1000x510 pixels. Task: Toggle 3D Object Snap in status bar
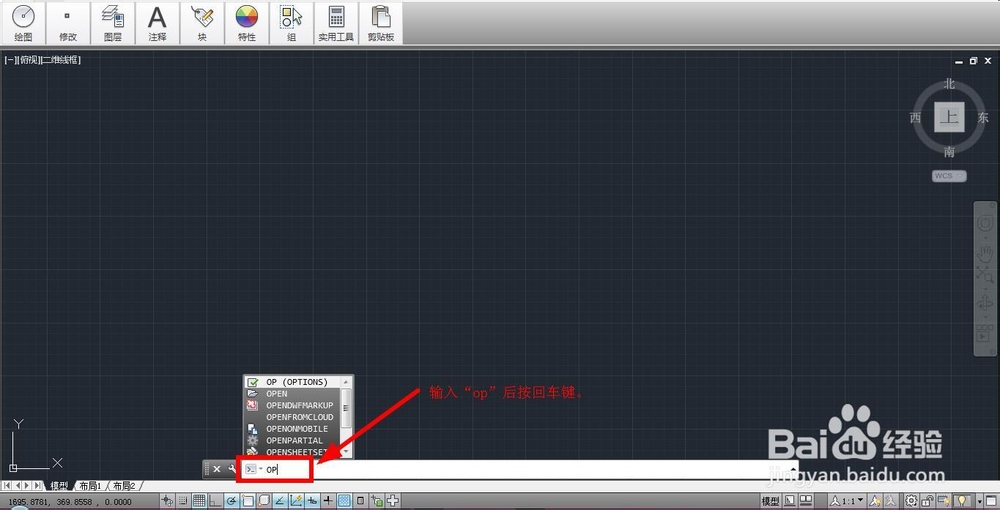pyautogui.click(x=263, y=501)
